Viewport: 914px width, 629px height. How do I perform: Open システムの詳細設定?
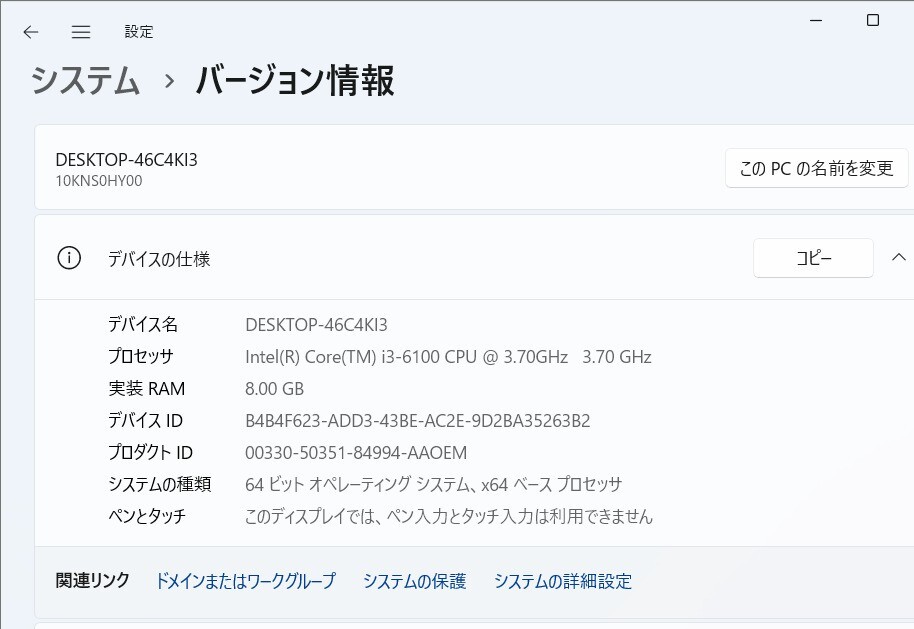[562, 581]
